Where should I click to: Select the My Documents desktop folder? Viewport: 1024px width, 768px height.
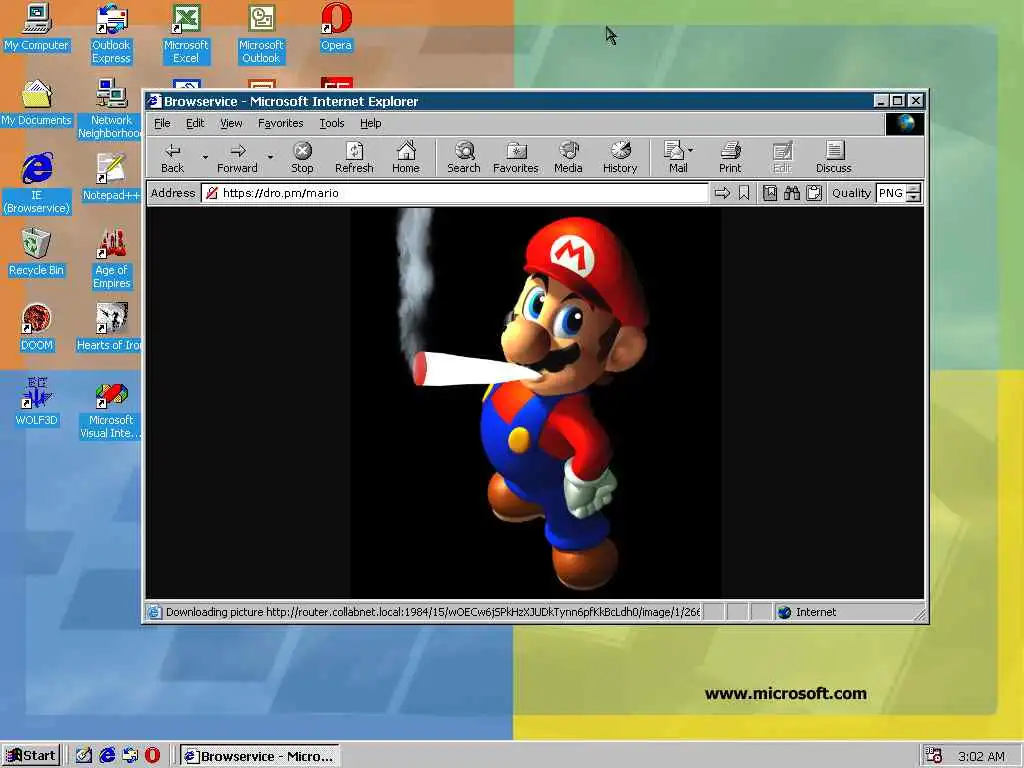pyautogui.click(x=36, y=103)
